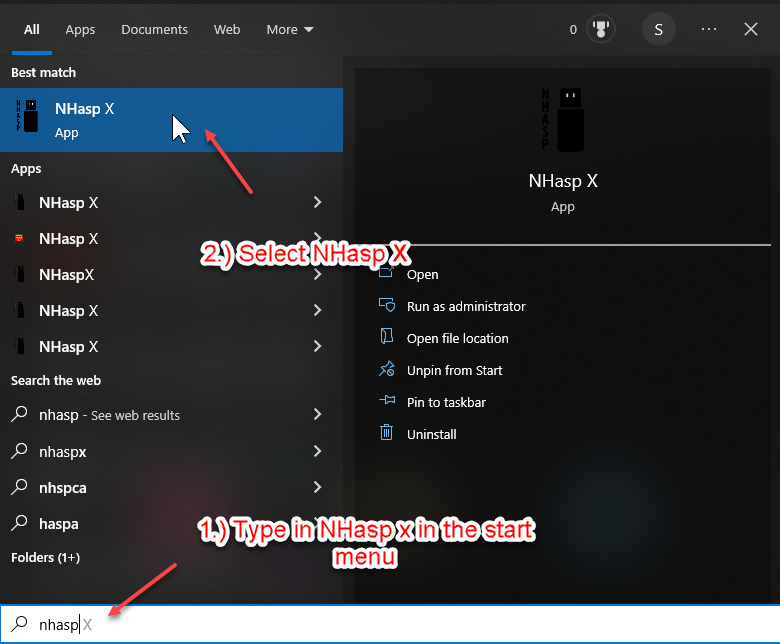Open 'nhasp - See web results'

click(x=171, y=415)
